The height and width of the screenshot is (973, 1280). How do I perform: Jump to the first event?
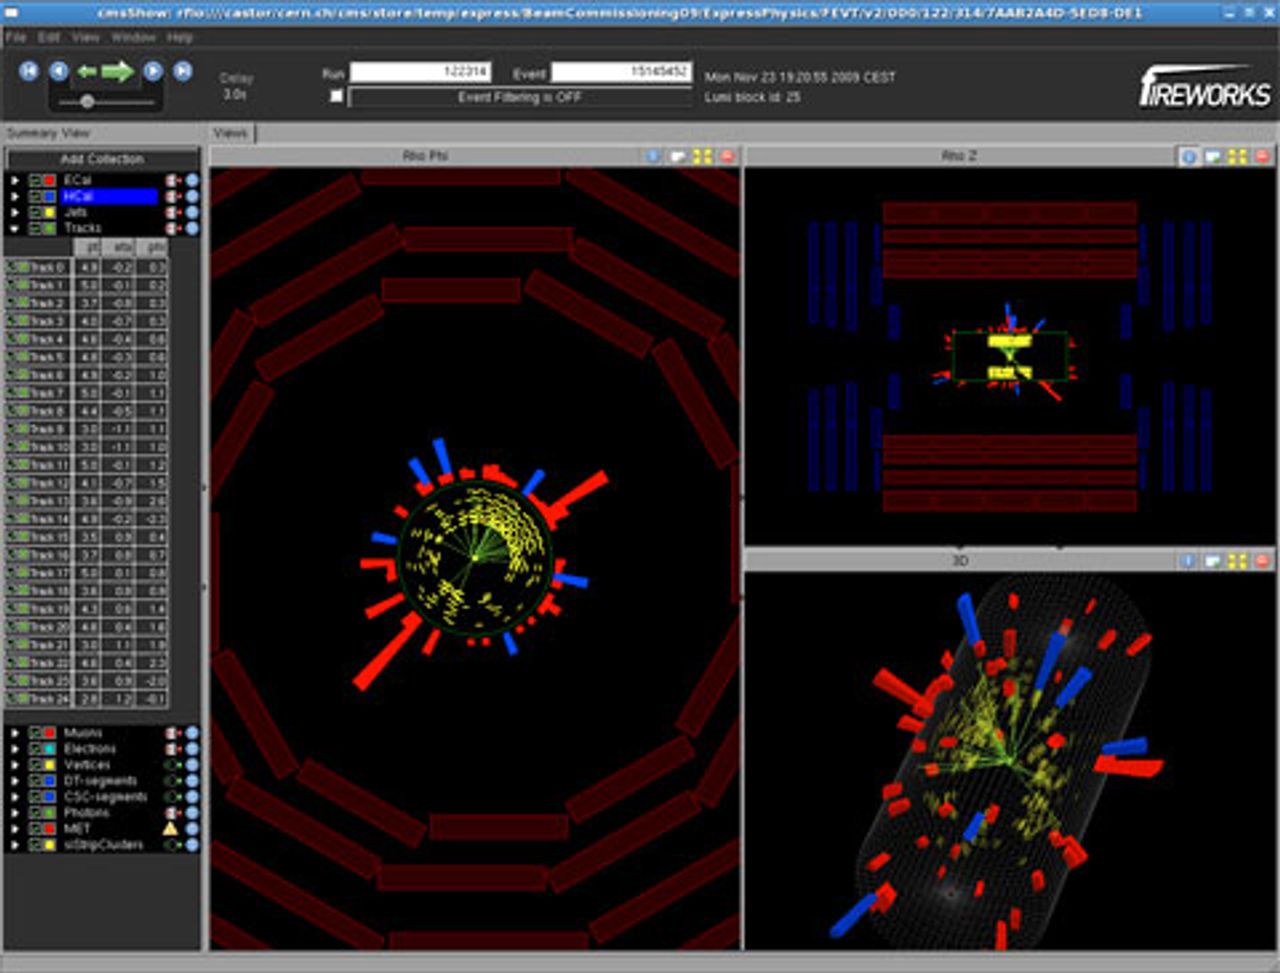29,70
